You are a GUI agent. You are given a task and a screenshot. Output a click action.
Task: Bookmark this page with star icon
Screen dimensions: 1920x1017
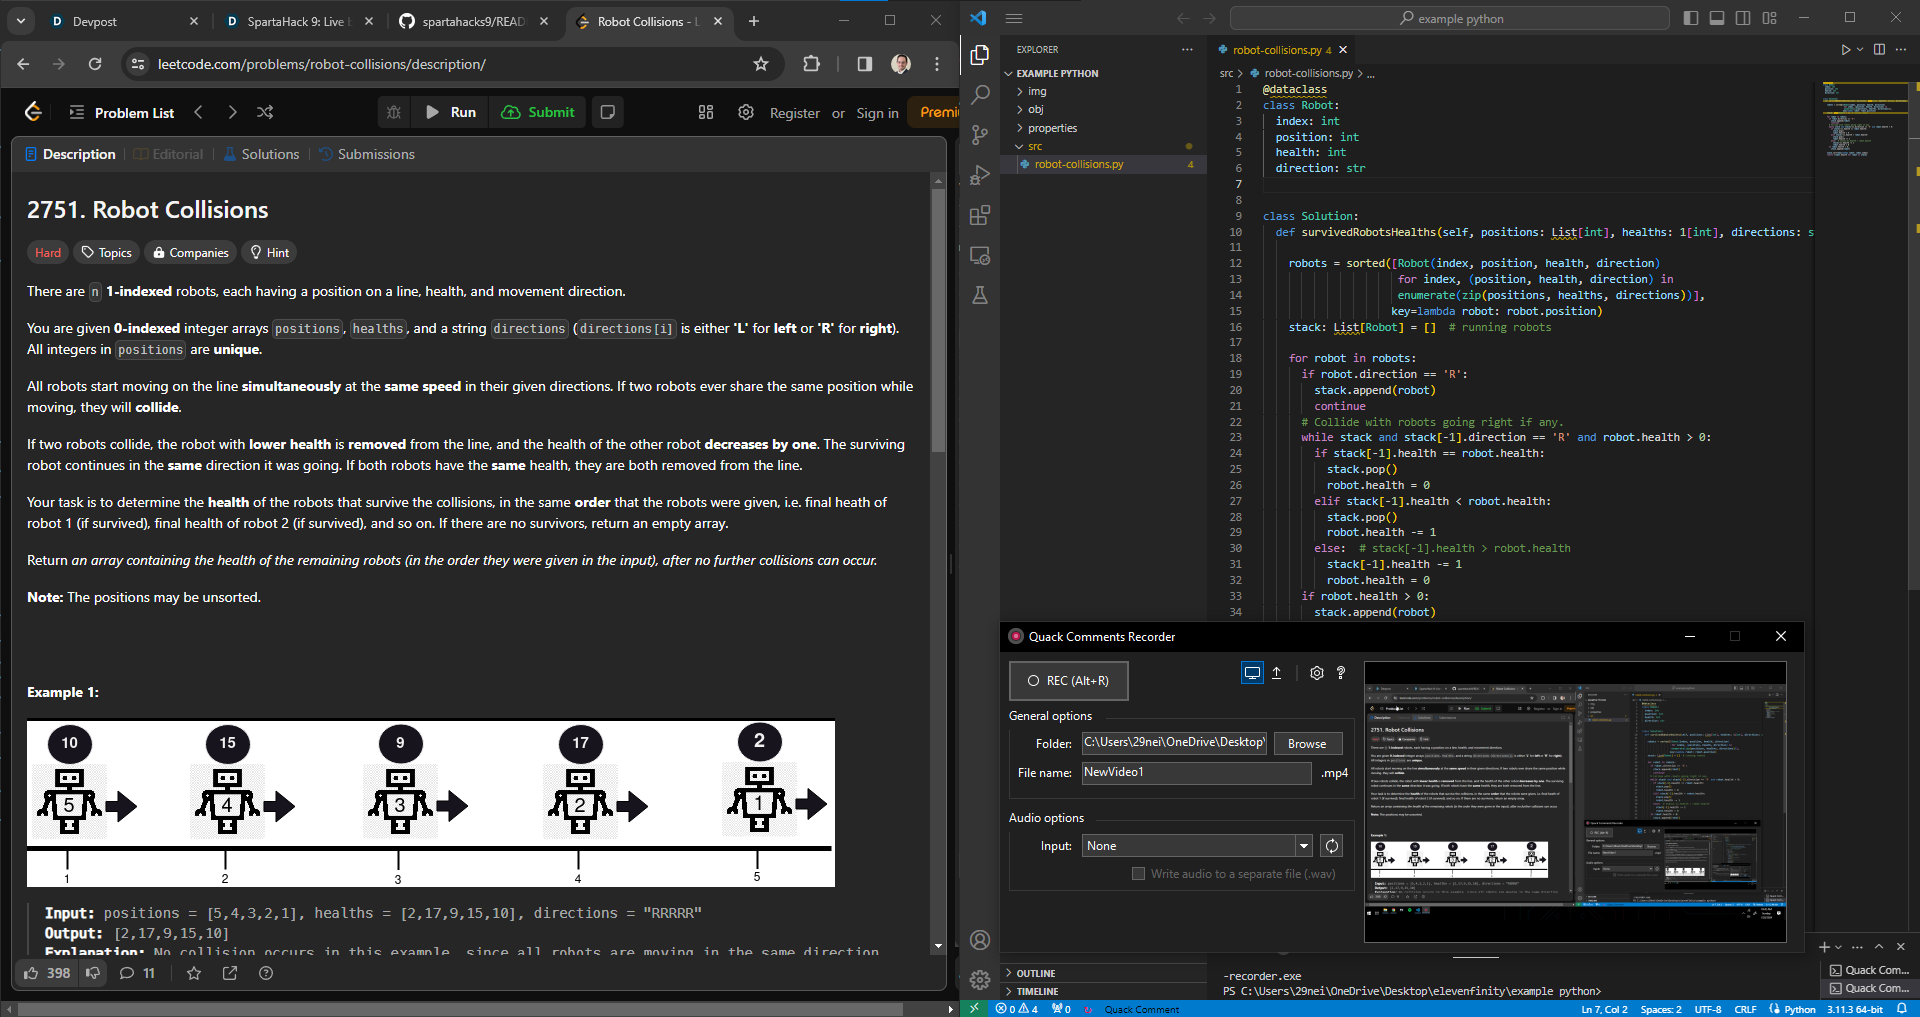[x=761, y=64]
